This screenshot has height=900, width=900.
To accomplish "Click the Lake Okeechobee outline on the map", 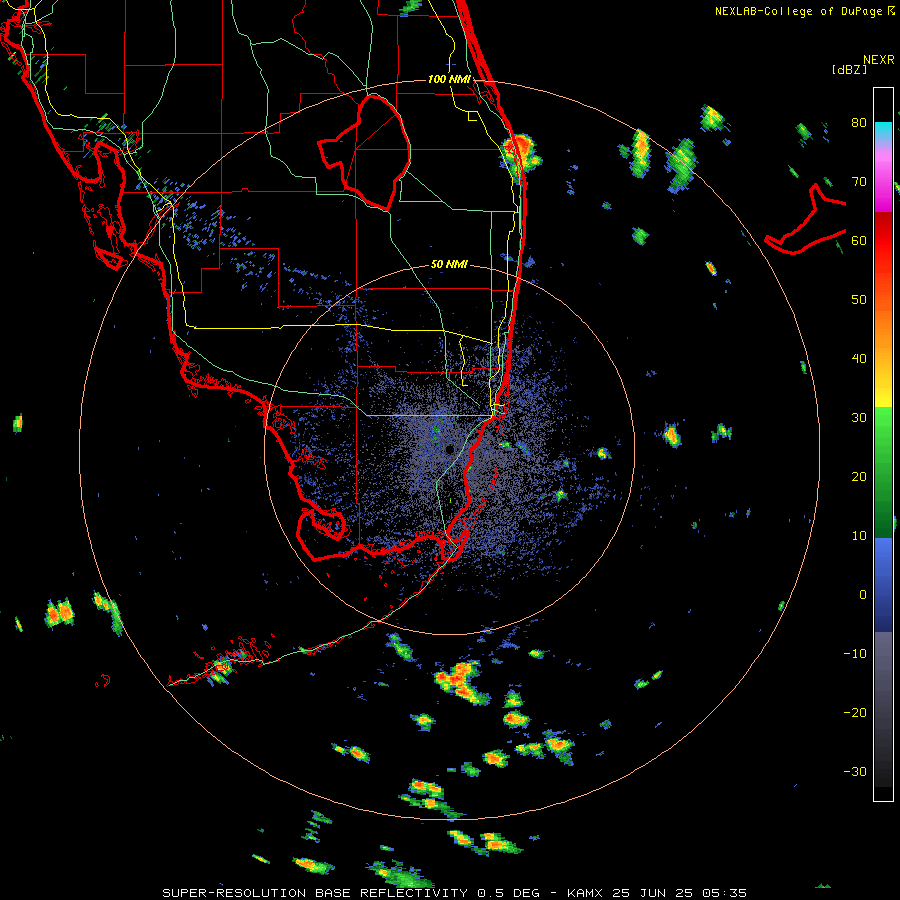I will pyautogui.click(x=364, y=152).
